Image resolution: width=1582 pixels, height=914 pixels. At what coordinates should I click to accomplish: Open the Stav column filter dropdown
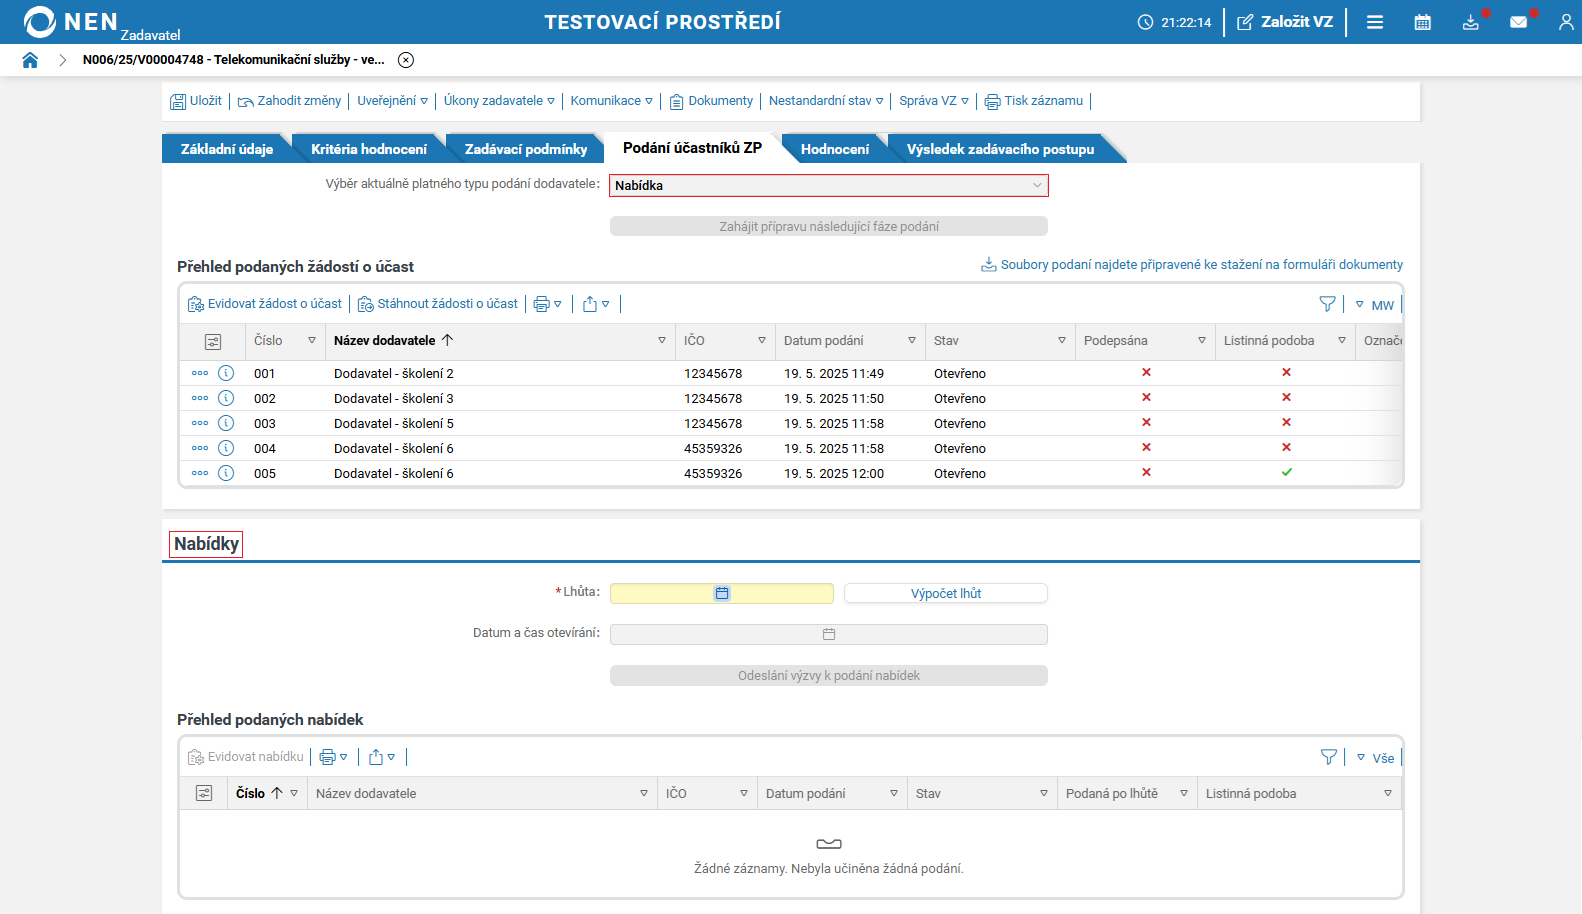[x=1061, y=341]
